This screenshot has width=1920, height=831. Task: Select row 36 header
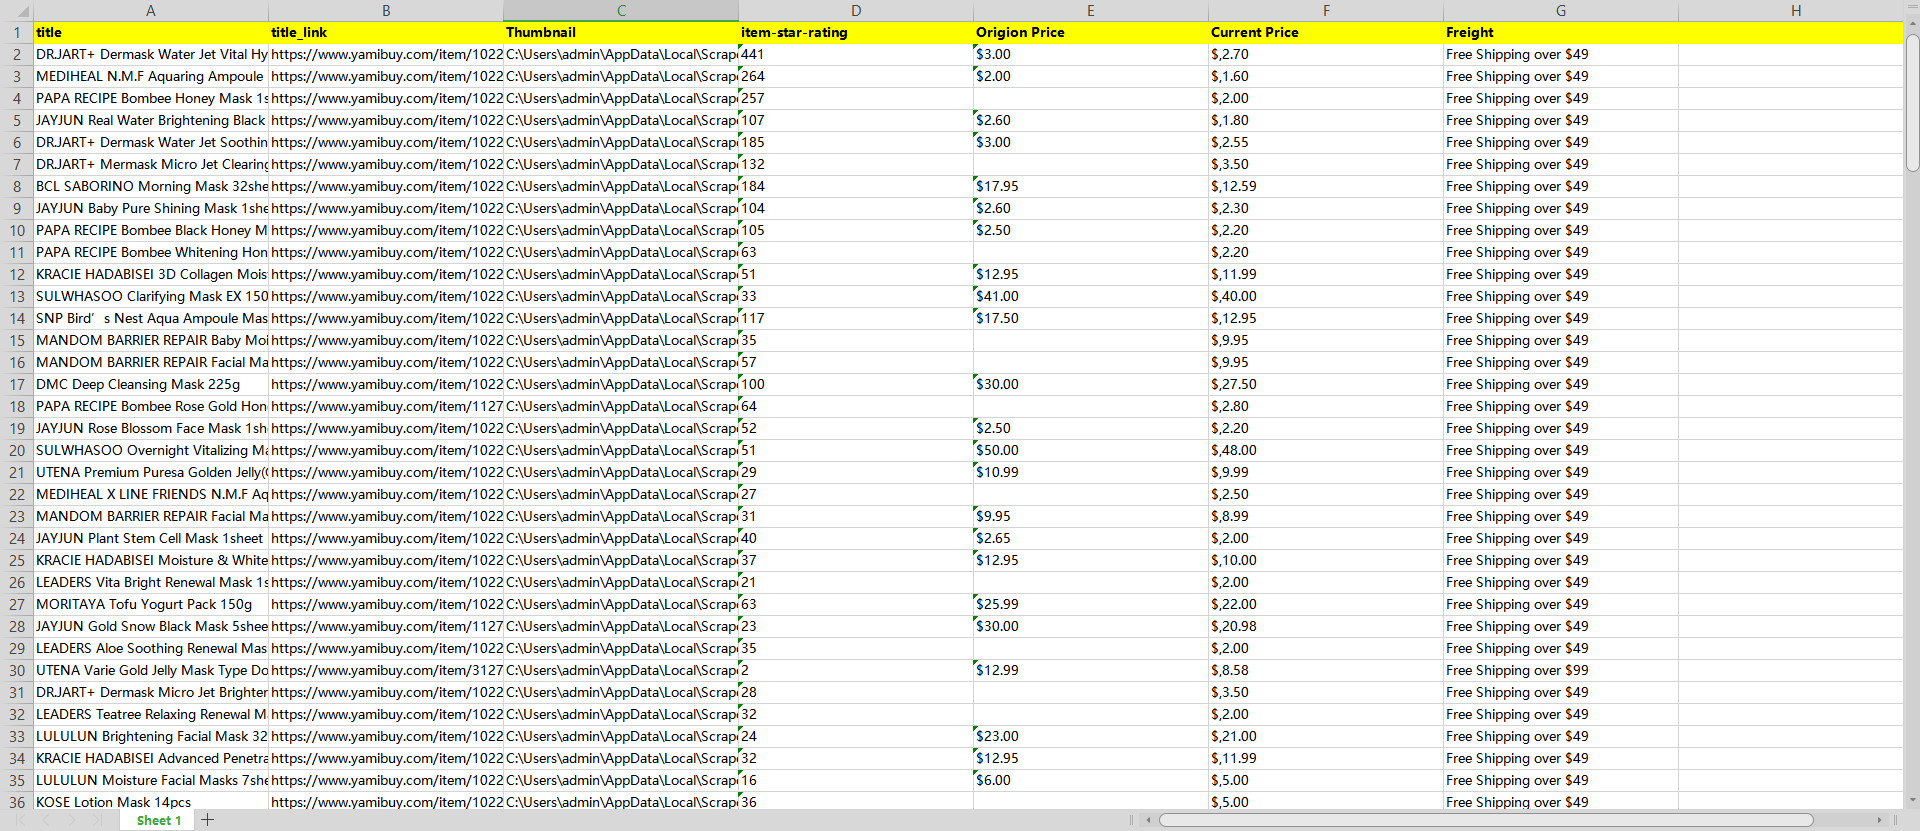[17, 802]
